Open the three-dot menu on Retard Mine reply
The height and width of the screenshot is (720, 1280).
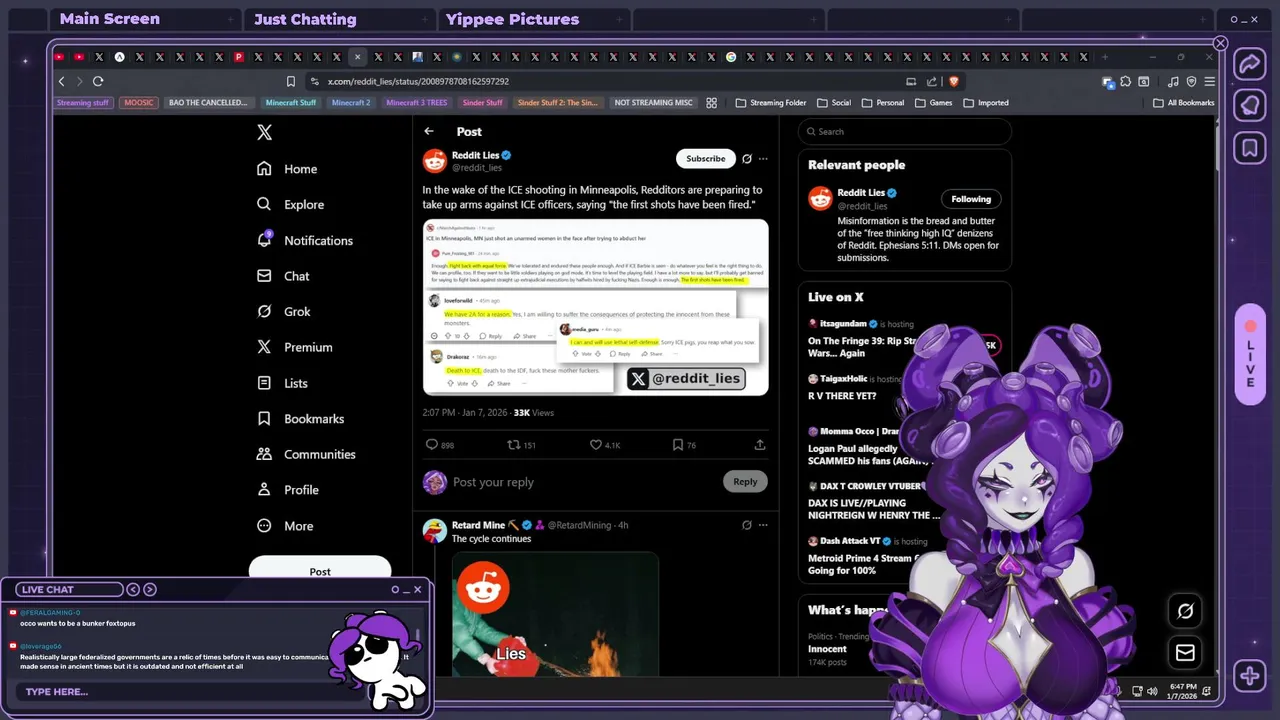[x=763, y=524]
